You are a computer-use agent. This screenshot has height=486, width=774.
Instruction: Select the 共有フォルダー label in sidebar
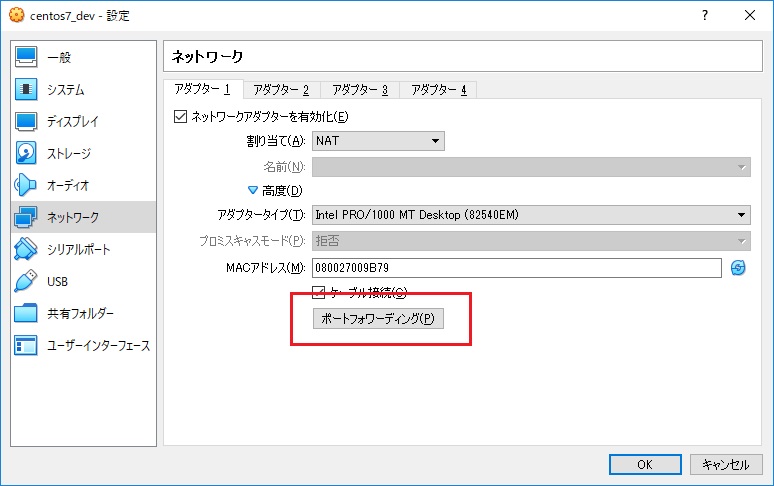[x=80, y=313]
